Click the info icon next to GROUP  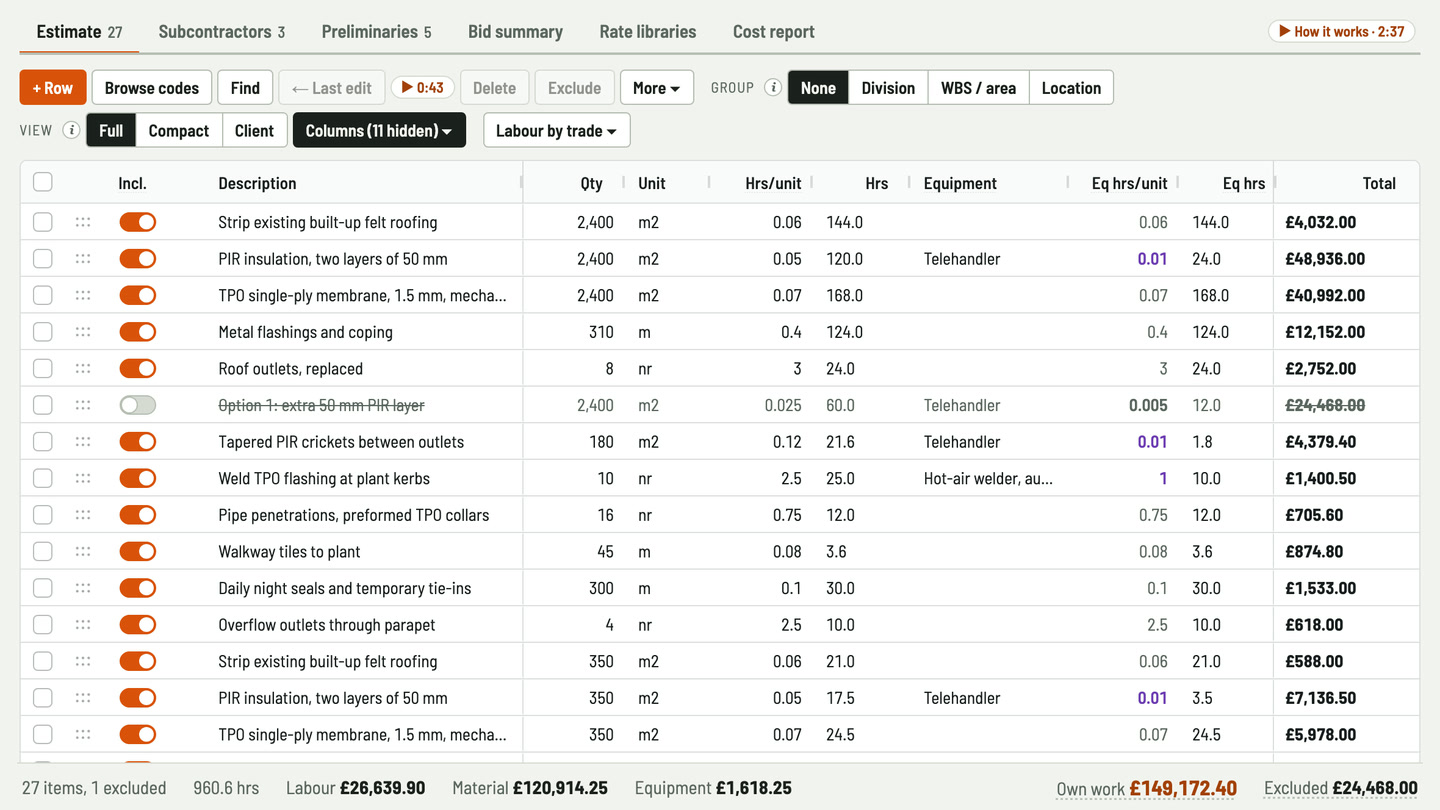point(773,88)
